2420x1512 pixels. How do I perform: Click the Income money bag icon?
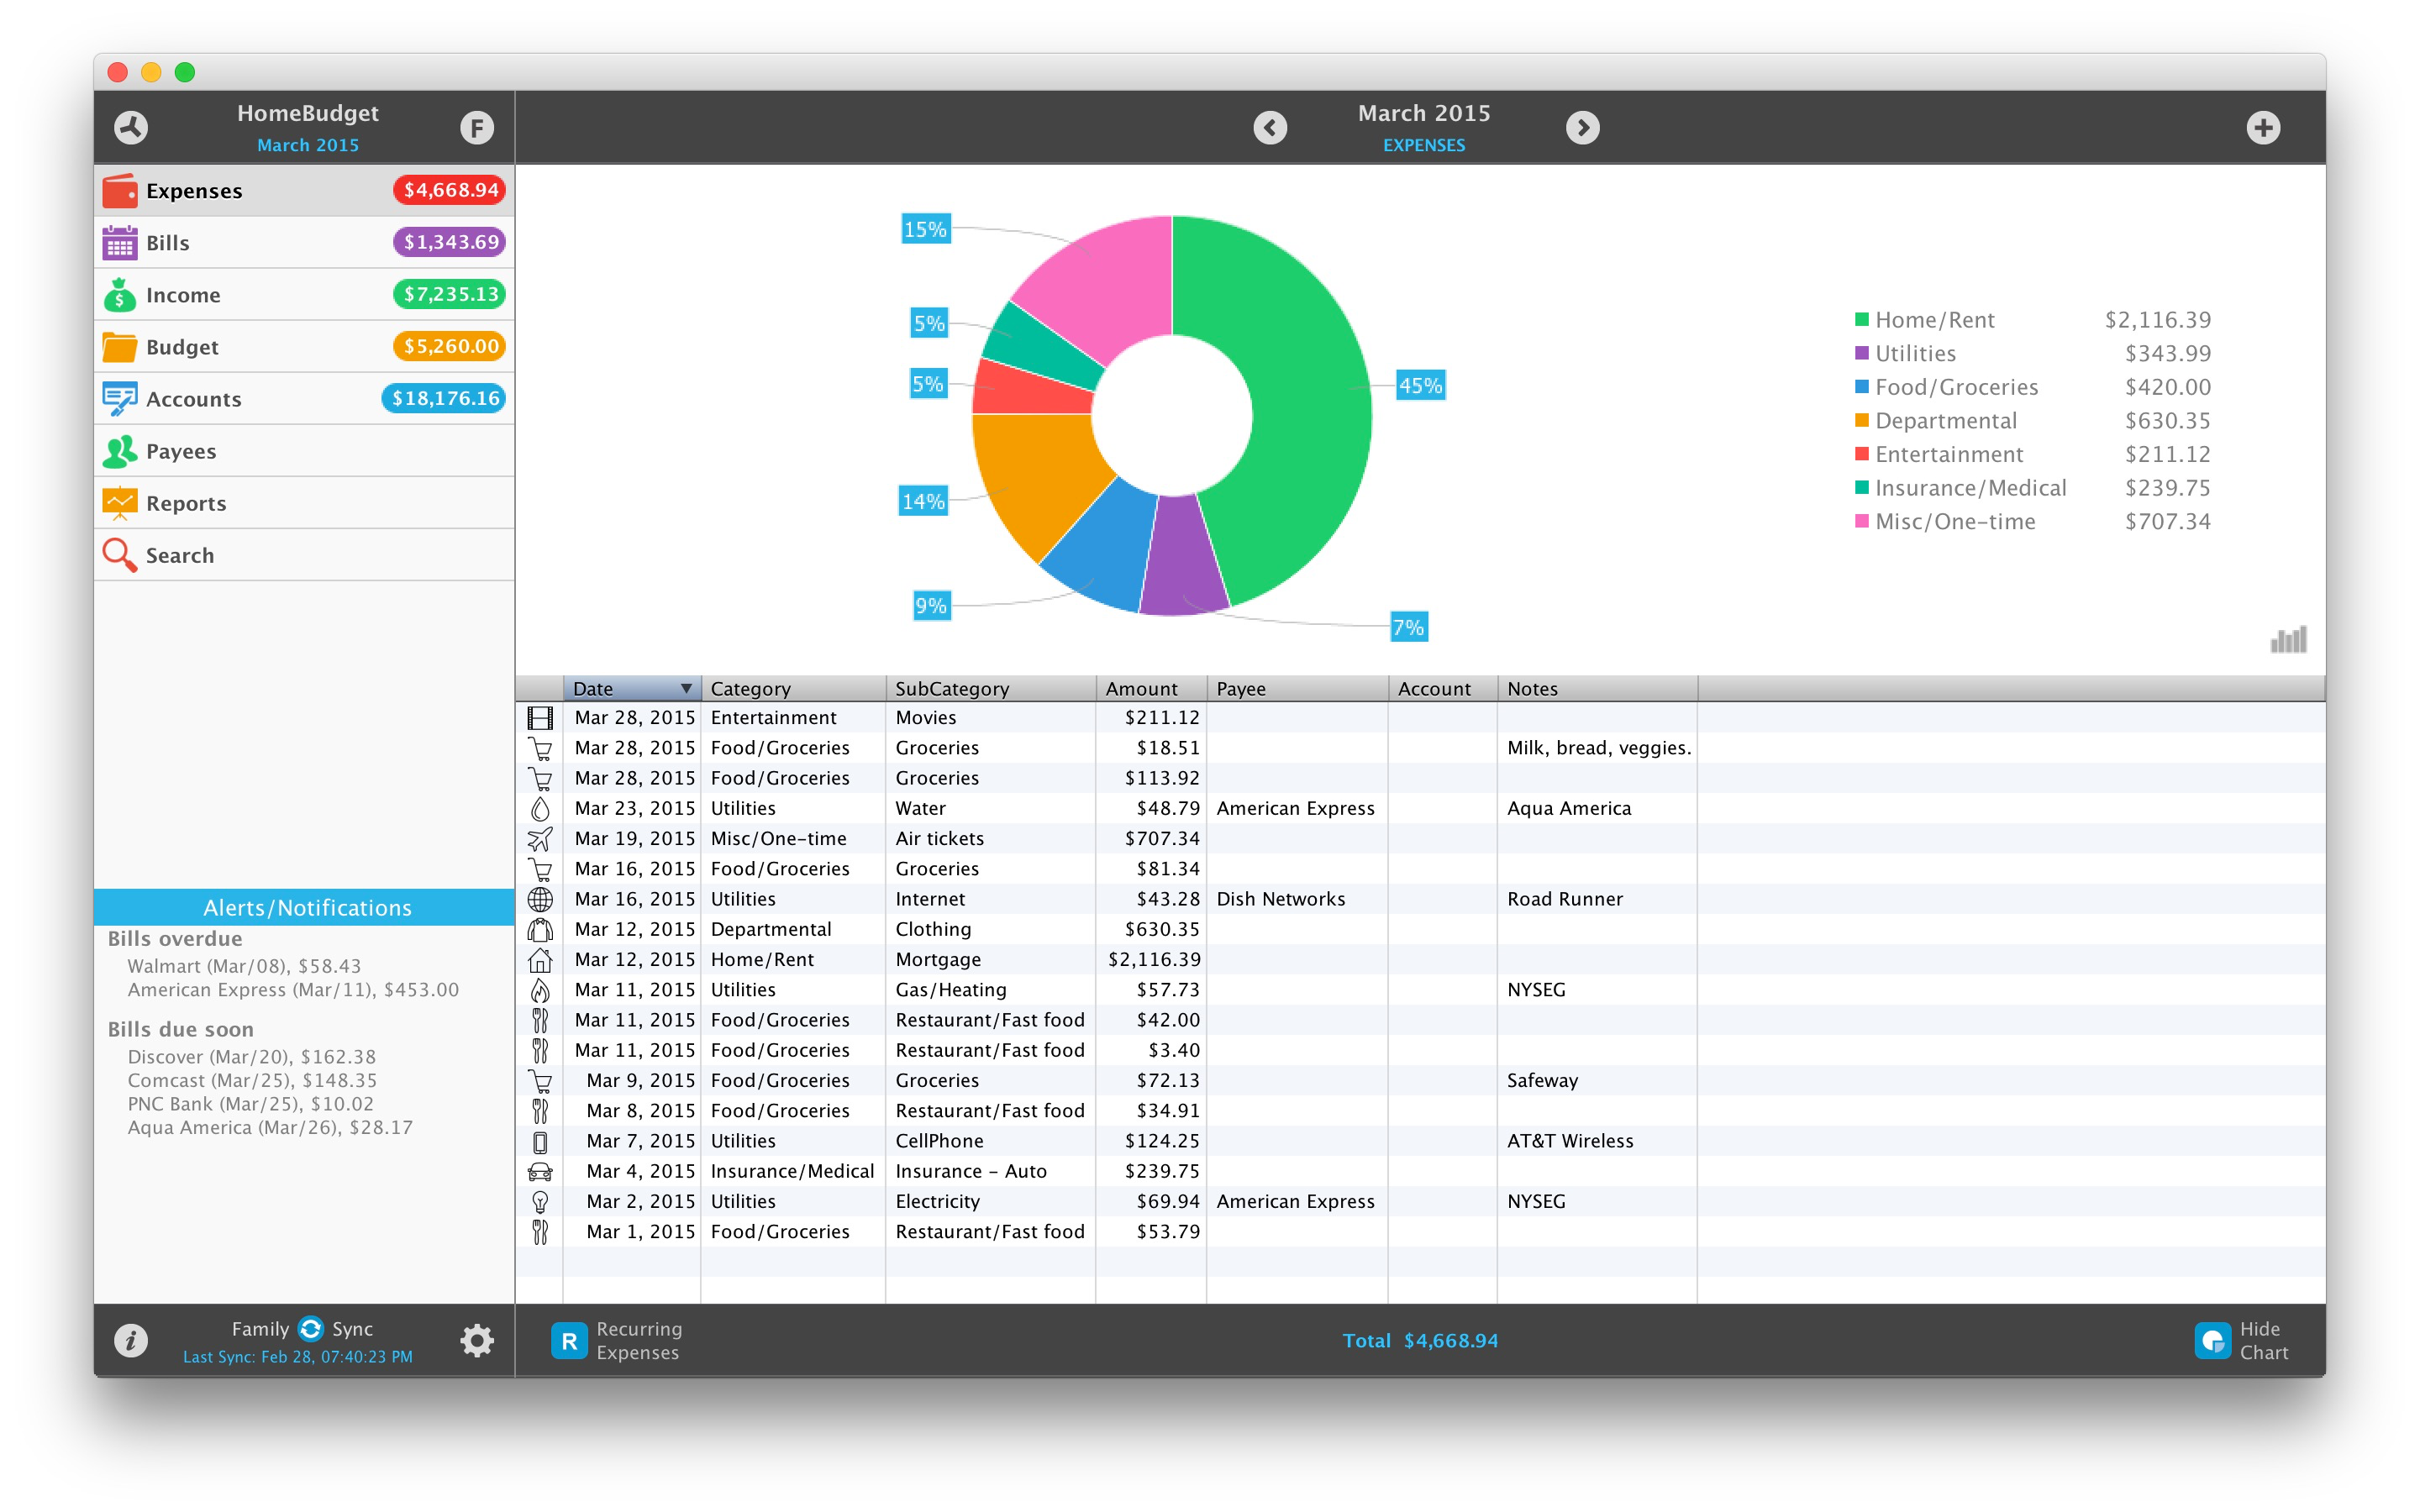point(120,294)
